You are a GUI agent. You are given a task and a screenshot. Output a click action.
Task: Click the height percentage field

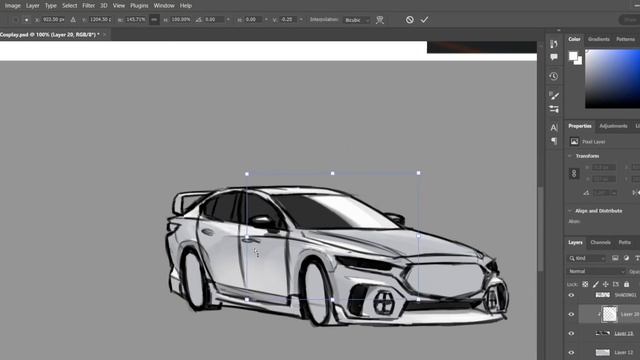[x=180, y=20]
